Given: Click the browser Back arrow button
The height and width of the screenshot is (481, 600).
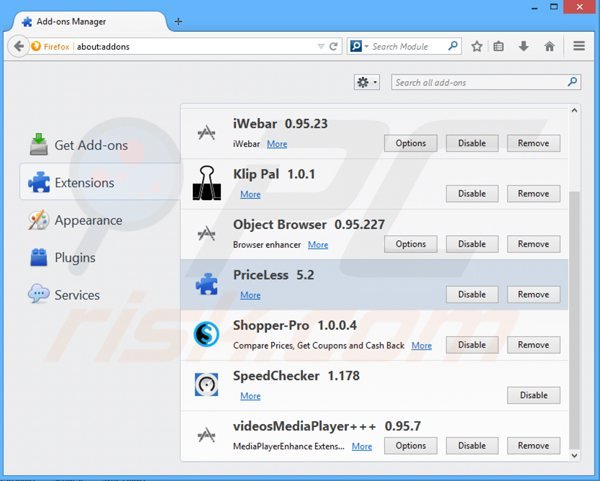Looking at the screenshot, I should 18,47.
